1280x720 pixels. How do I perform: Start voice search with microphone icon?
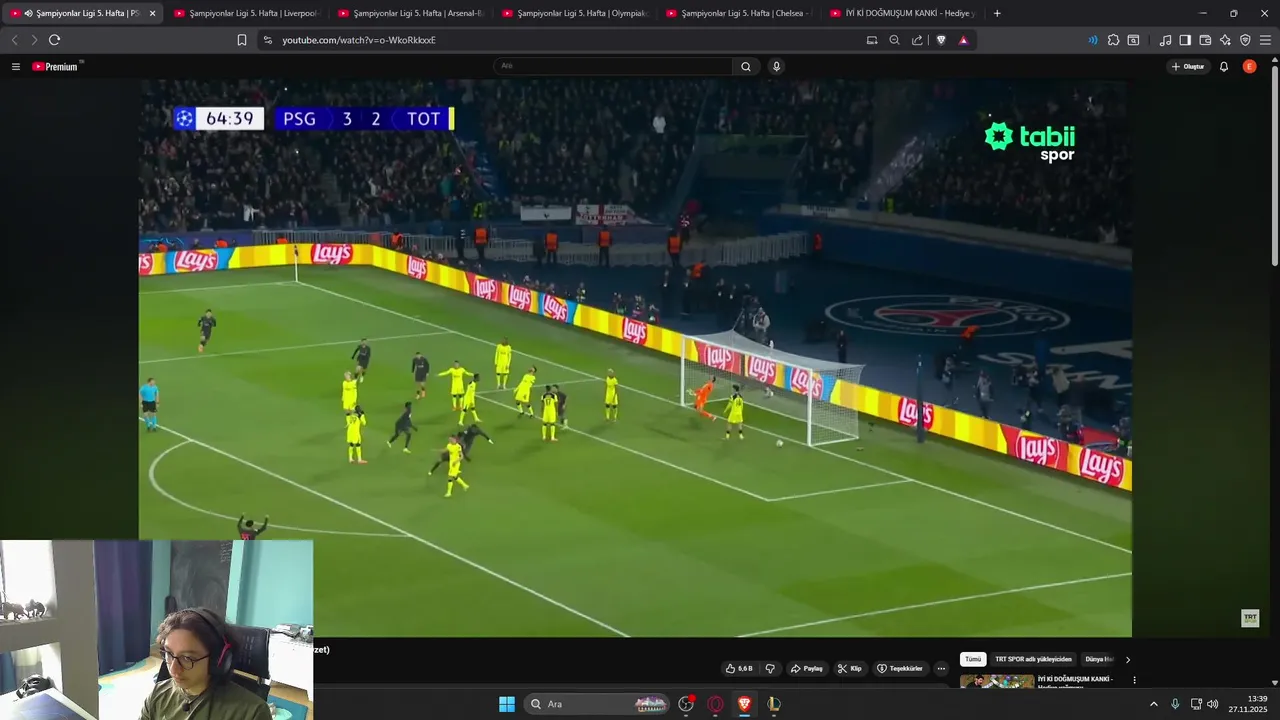pos(776,67)
